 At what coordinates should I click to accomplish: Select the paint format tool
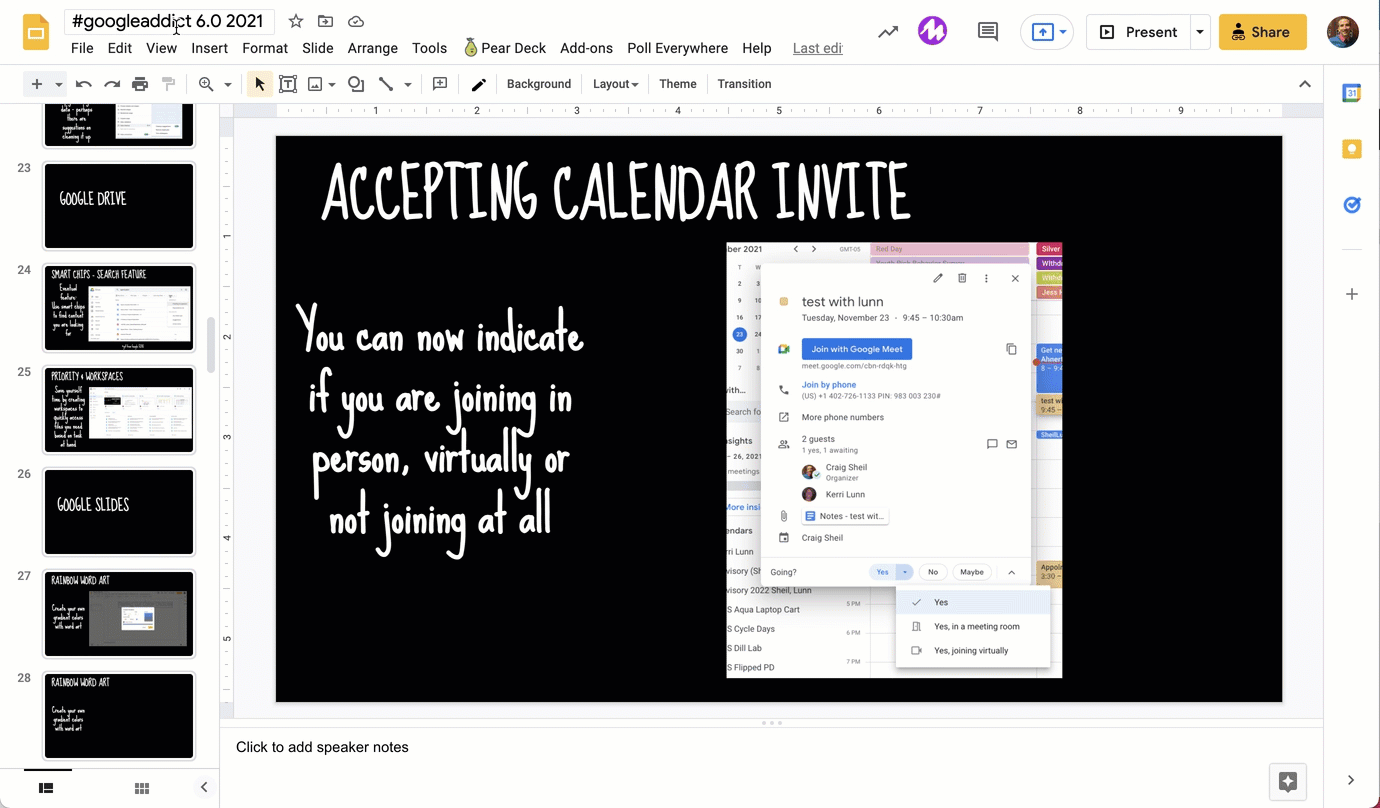coord(168,84)
